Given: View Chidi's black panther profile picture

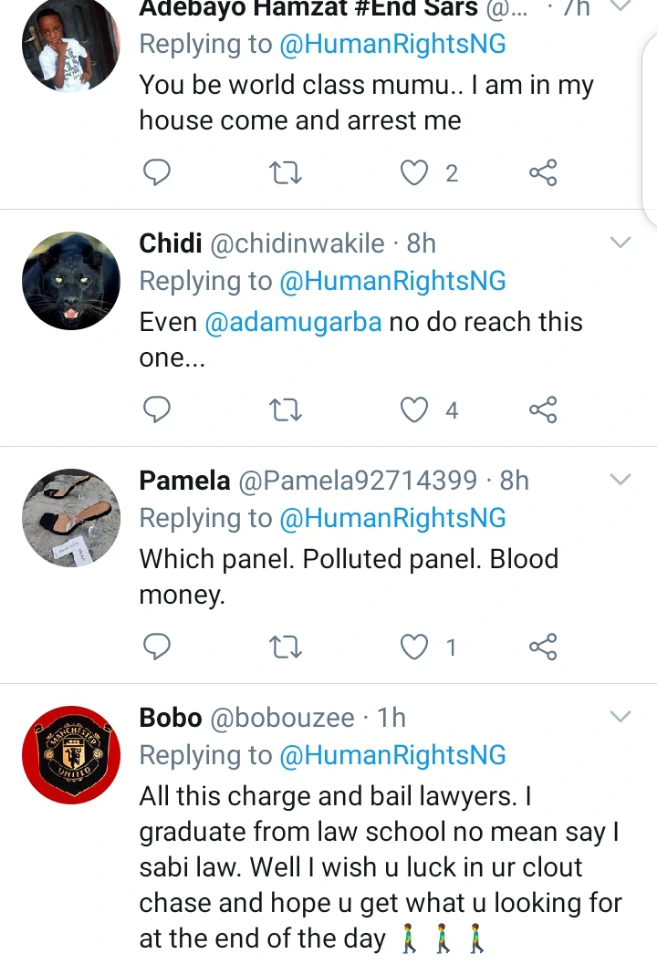Looking at the screenshot, I should tap(71, 281).
